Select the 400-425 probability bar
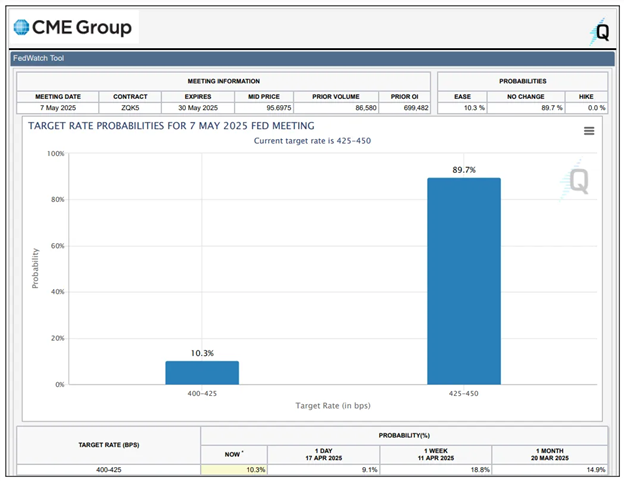This screenshot has width=624, height=481. 202,372
